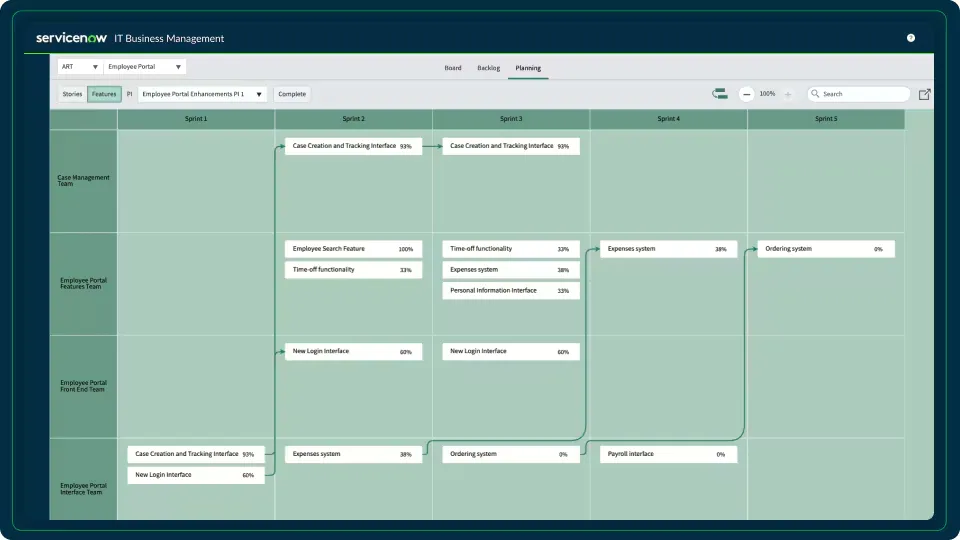
Task: Click the zoom out minus button
Action: (x=746, y=94)
